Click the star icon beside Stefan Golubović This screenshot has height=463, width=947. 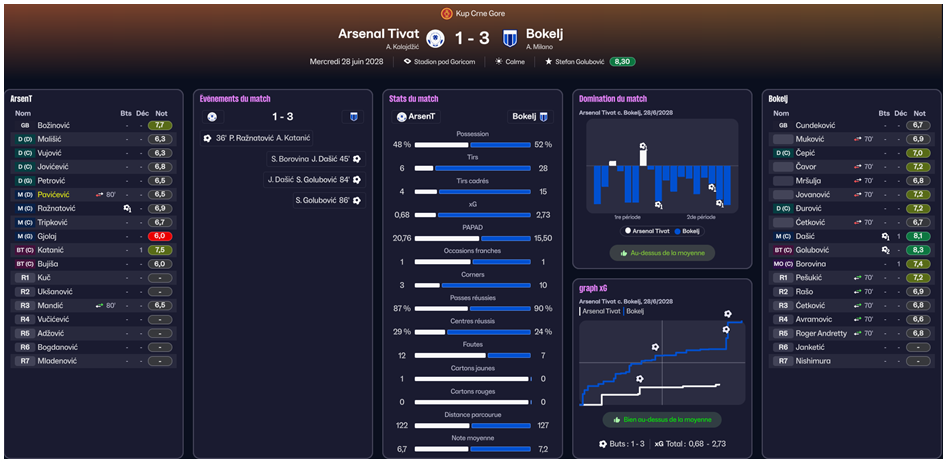click(548, 62)
